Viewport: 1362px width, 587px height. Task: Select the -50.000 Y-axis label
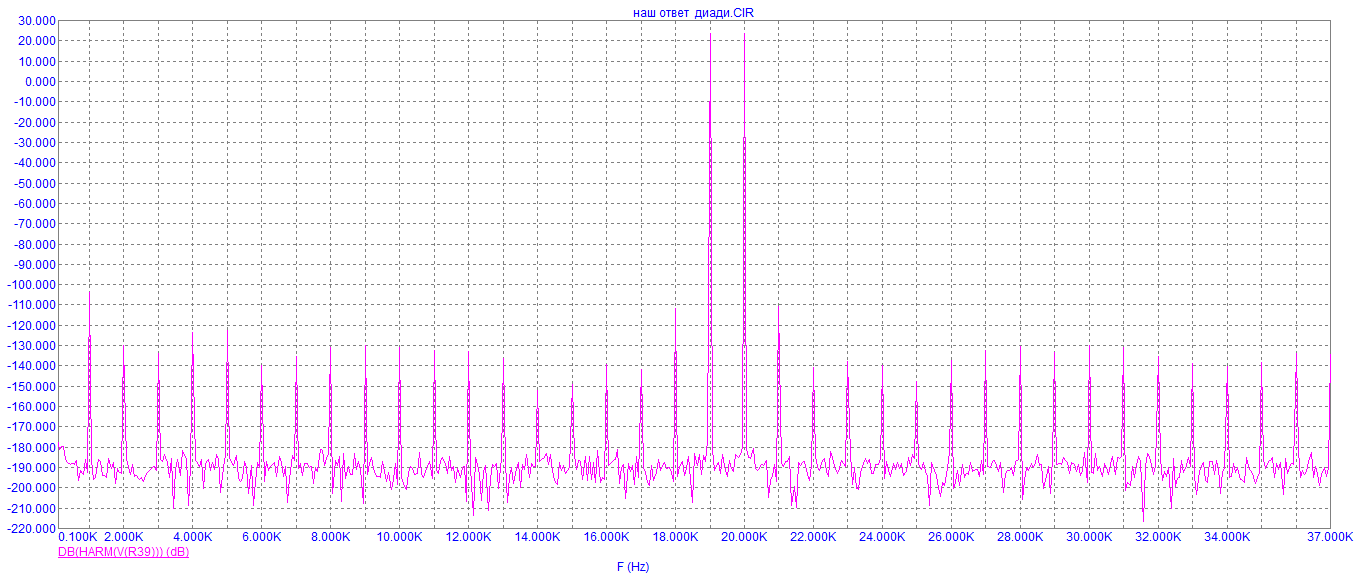(x=36, y=183)
